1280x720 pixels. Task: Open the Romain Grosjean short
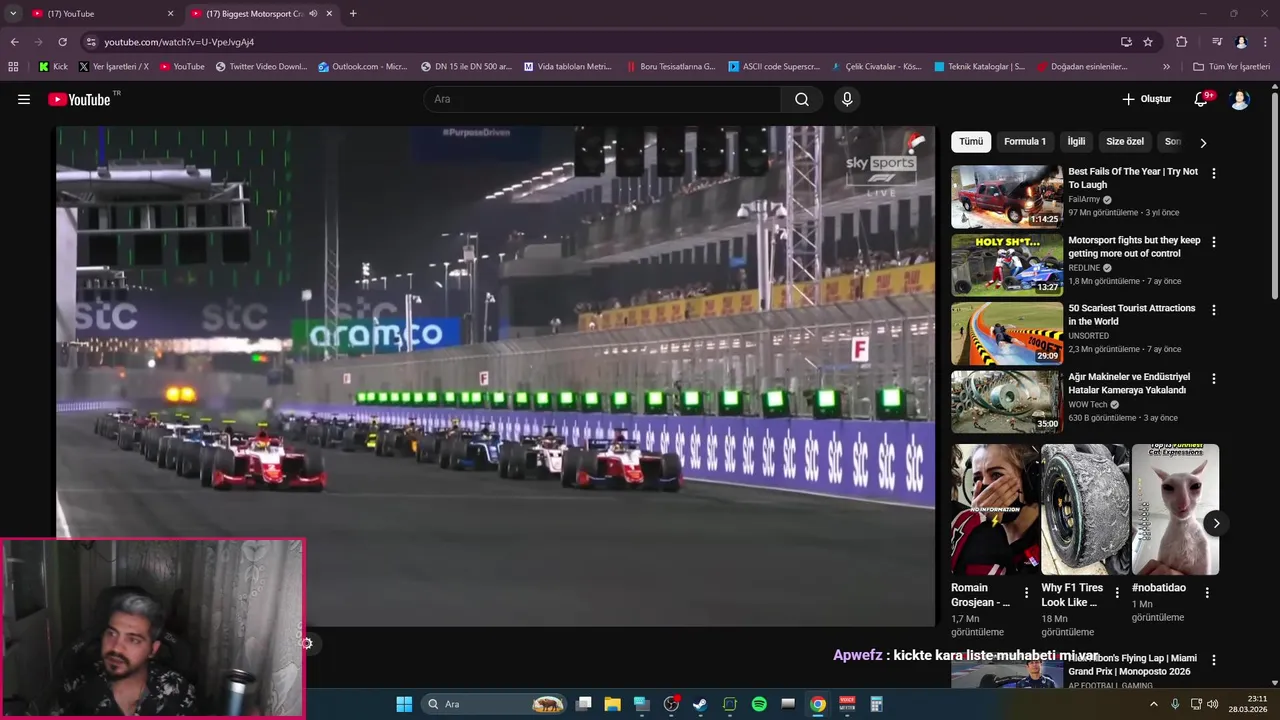point(995,509)
